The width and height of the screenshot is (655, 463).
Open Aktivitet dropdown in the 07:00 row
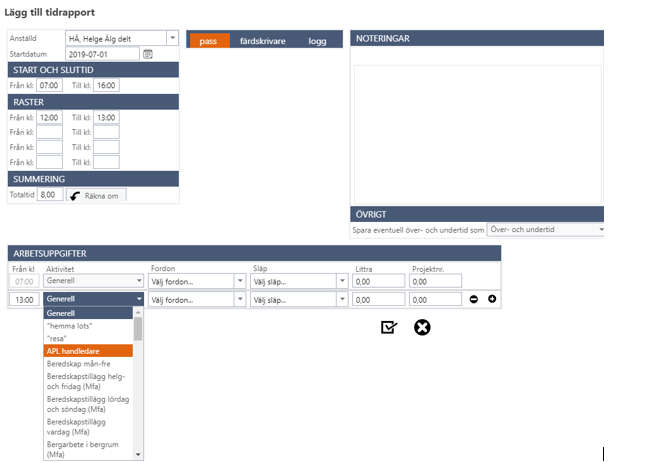click(94, 281)
